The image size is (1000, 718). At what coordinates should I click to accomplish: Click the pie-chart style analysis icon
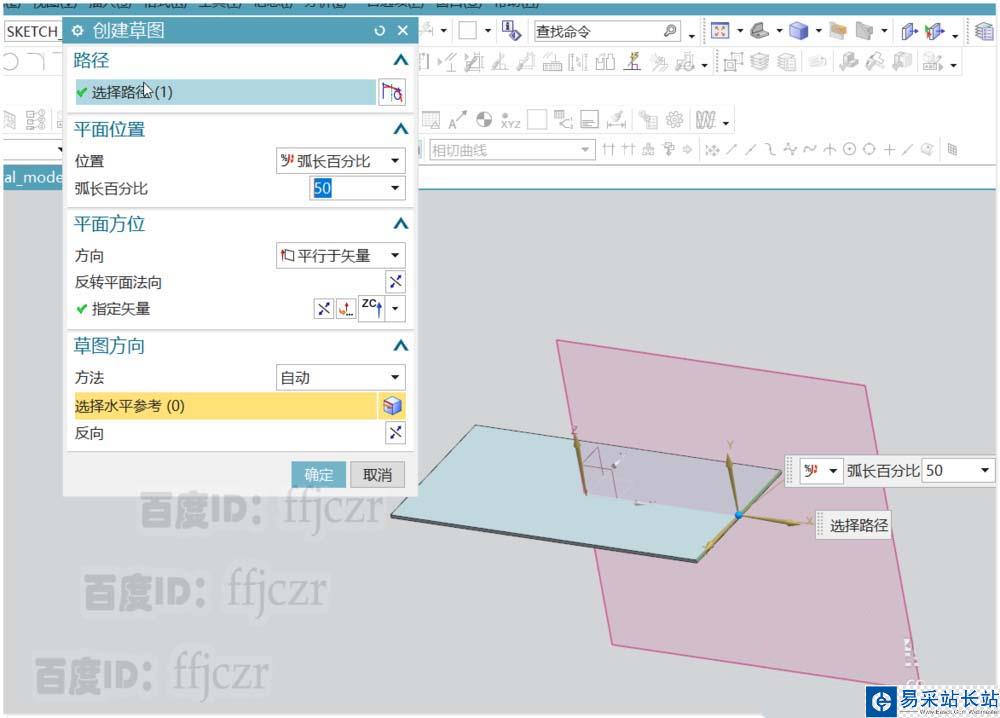484,119
